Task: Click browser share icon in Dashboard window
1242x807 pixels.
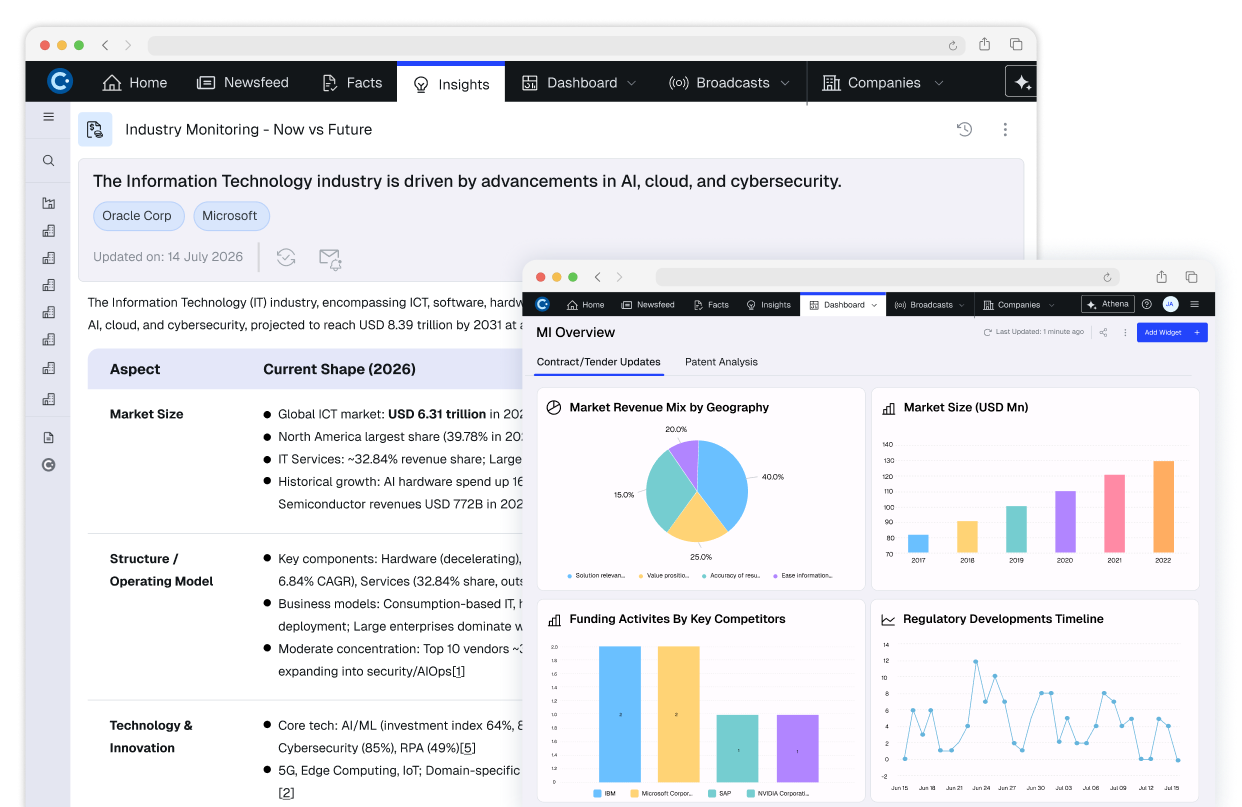Action: [1161, 277]
